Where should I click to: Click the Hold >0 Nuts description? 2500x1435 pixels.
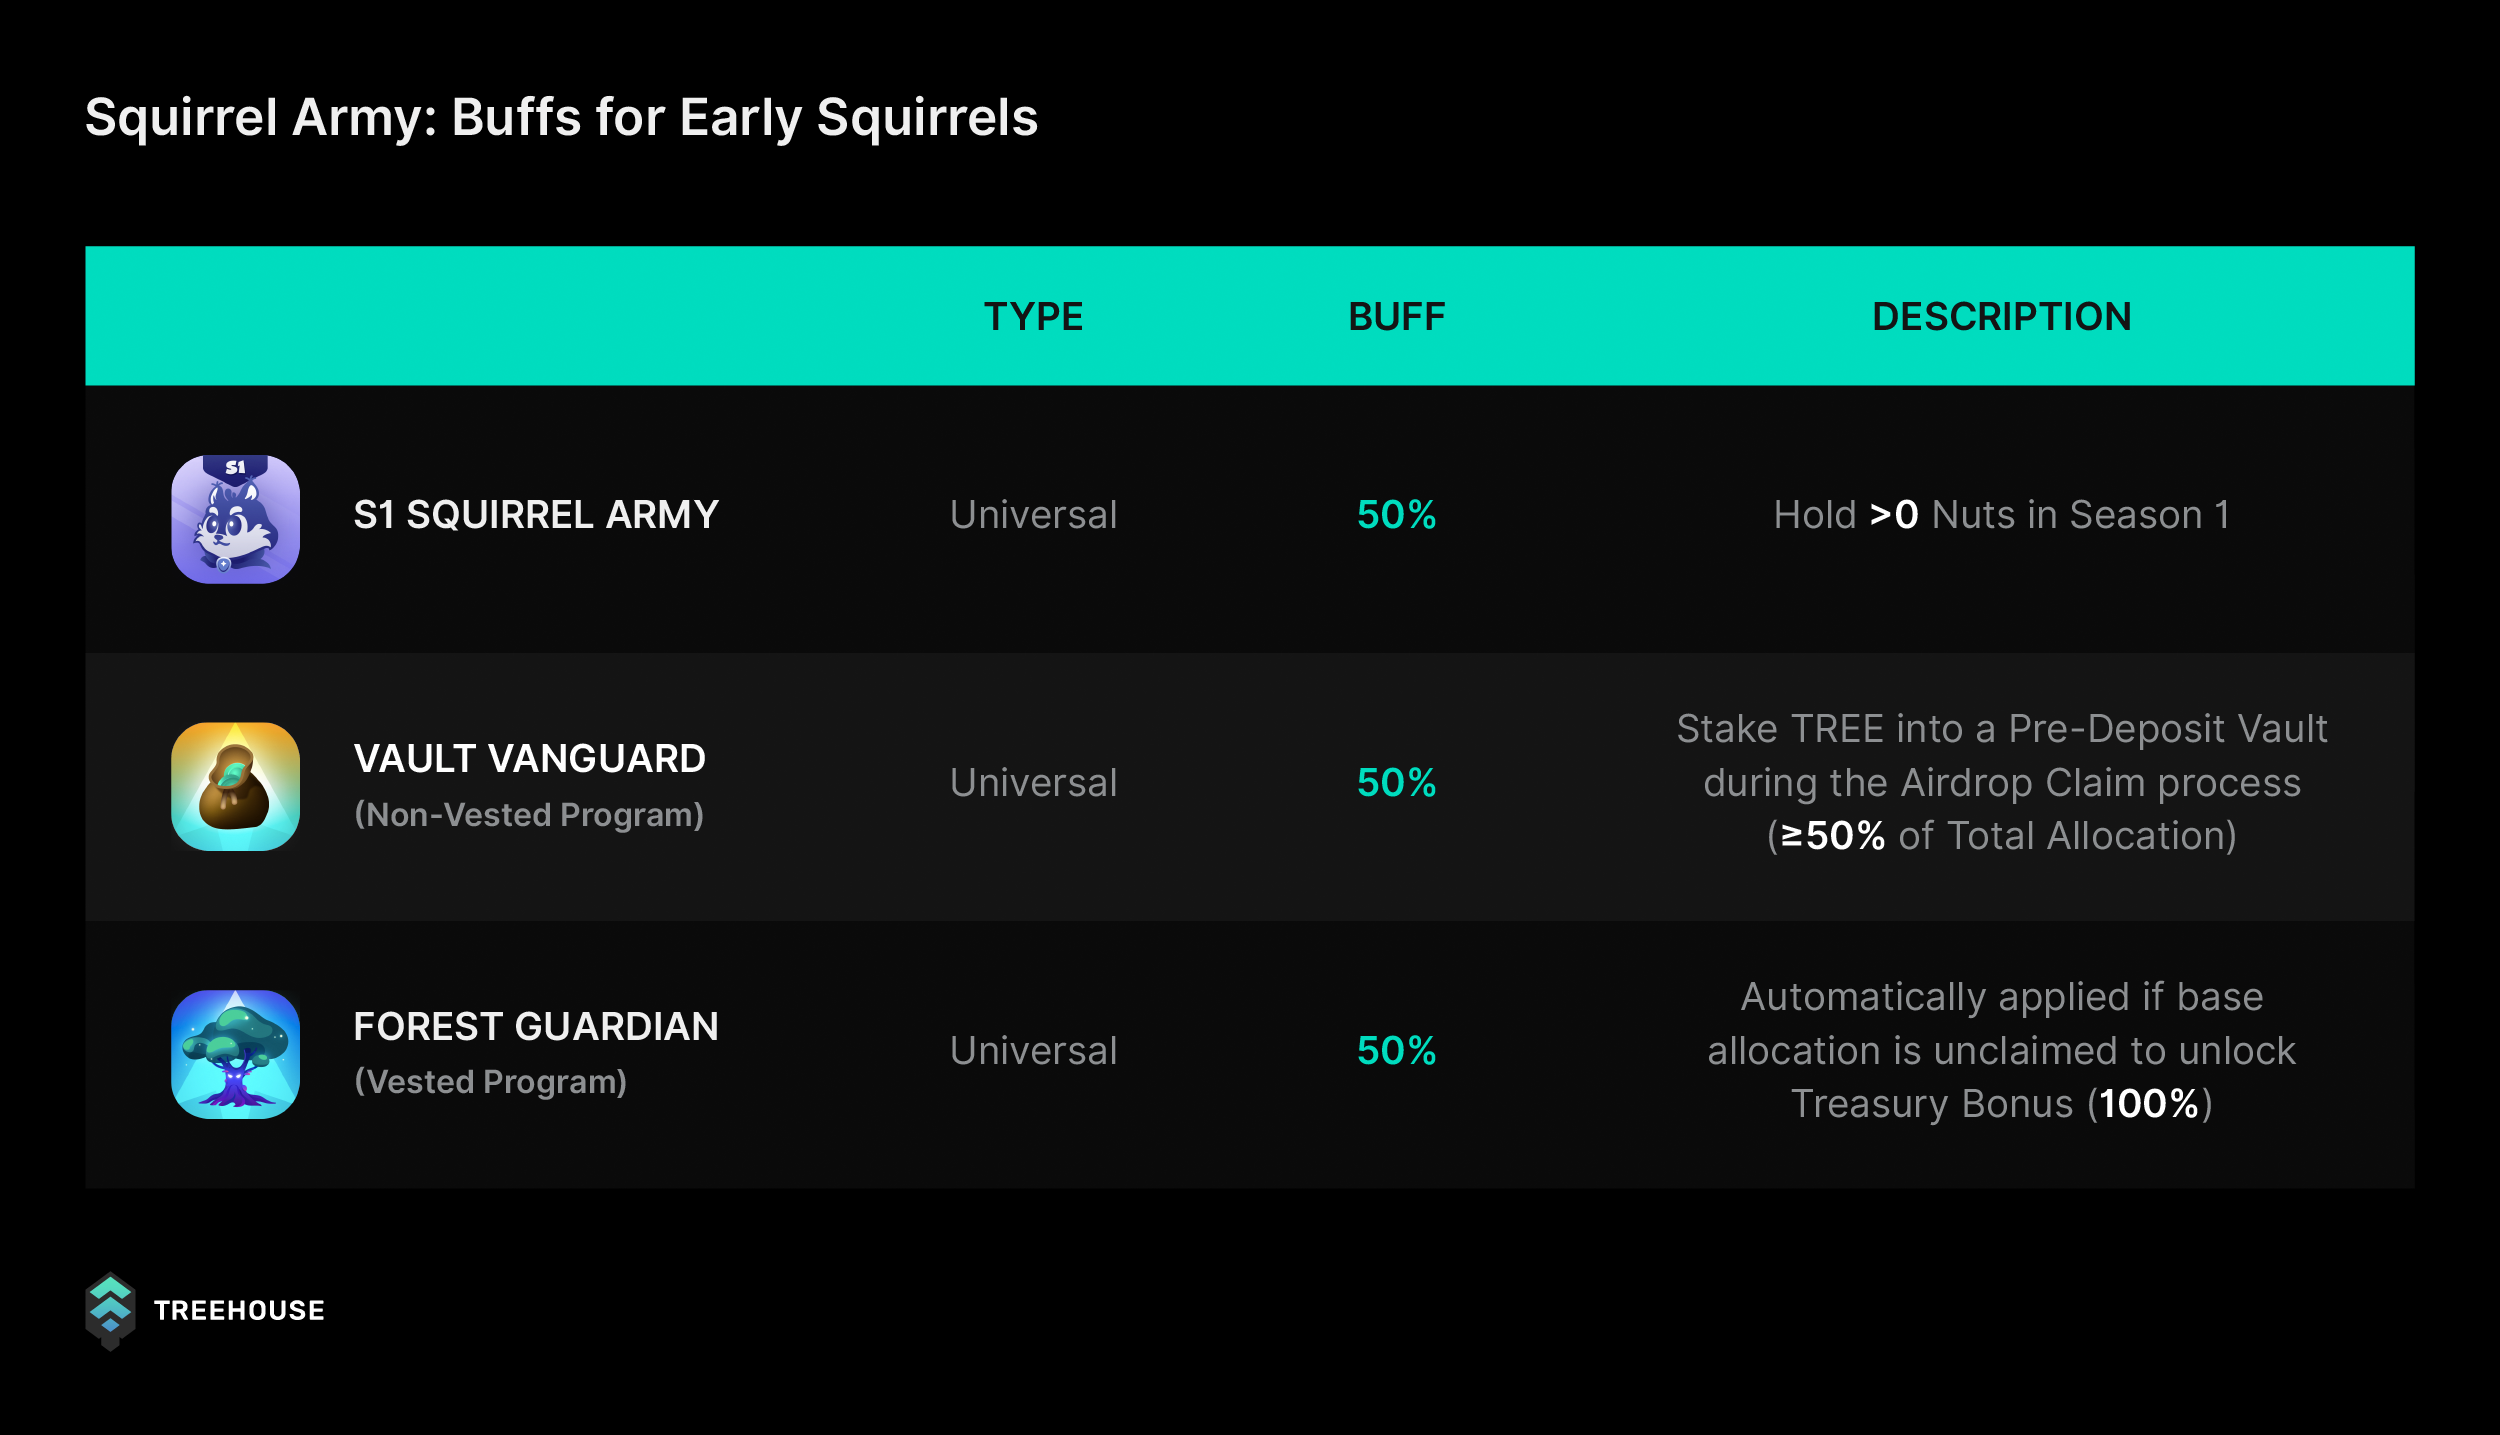[x=2002, y=515]
